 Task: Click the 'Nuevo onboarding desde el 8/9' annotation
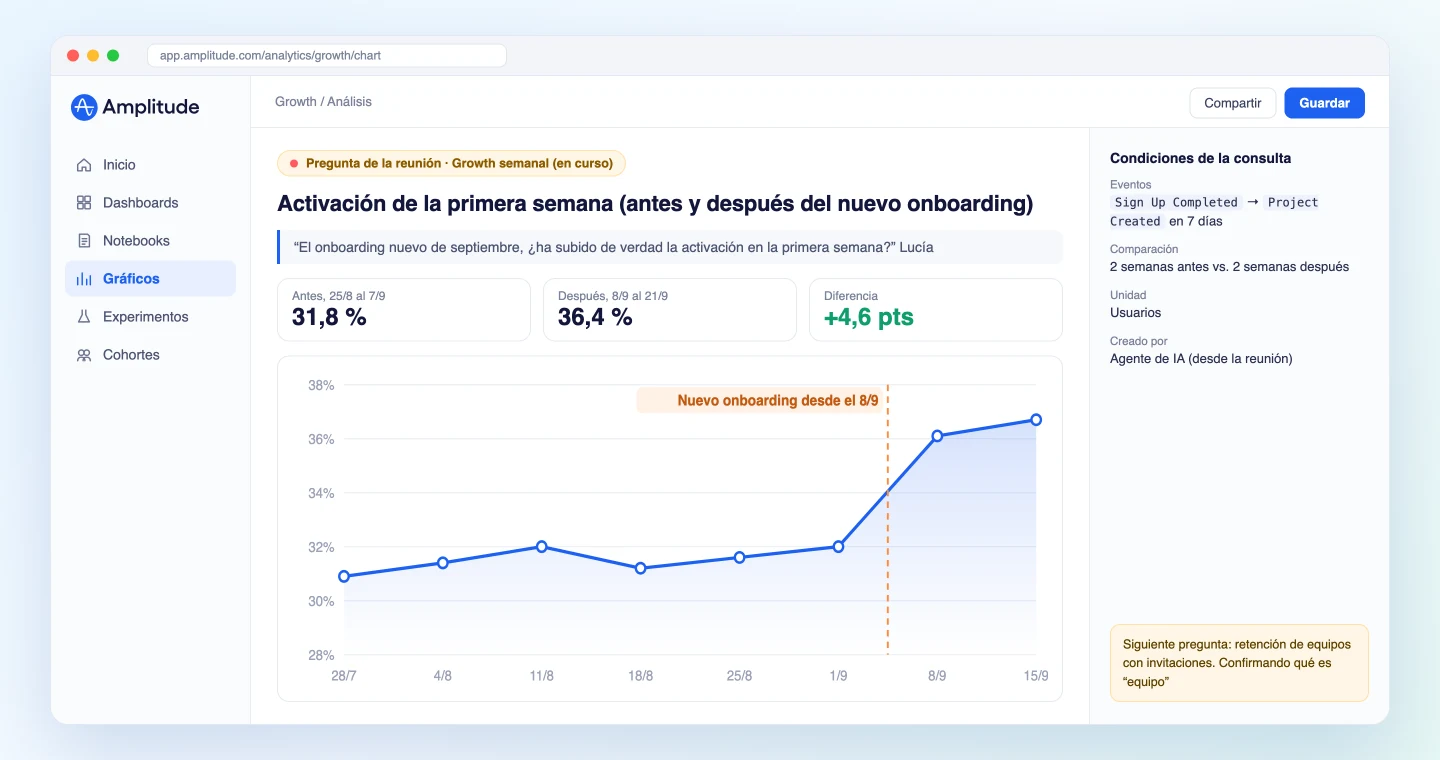[x=760, y=400]
